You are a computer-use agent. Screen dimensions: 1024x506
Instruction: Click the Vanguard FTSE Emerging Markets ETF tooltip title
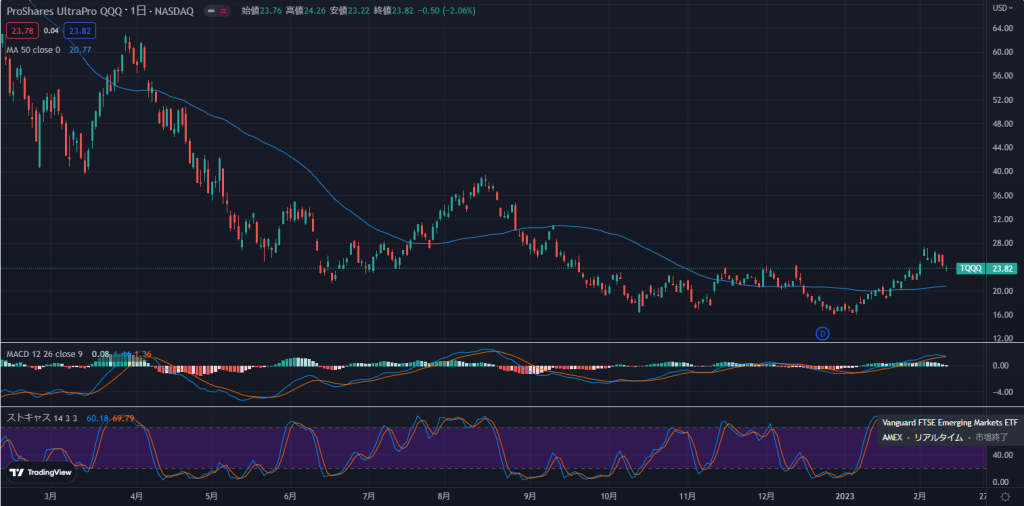pyautogui.click(x=950, y=422)
